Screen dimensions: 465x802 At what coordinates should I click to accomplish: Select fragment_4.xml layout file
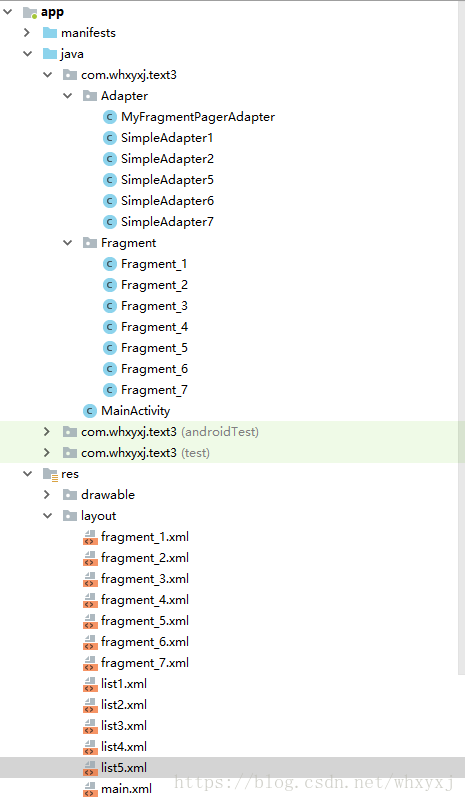[145, 599]
